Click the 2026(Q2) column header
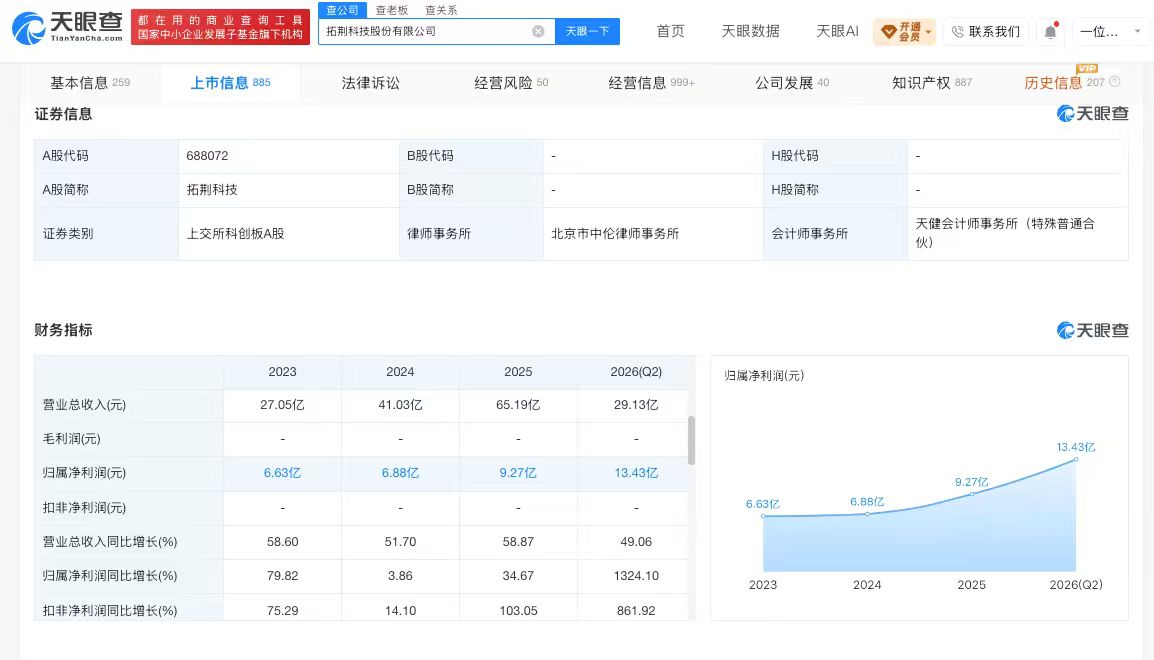 (636, 372)
